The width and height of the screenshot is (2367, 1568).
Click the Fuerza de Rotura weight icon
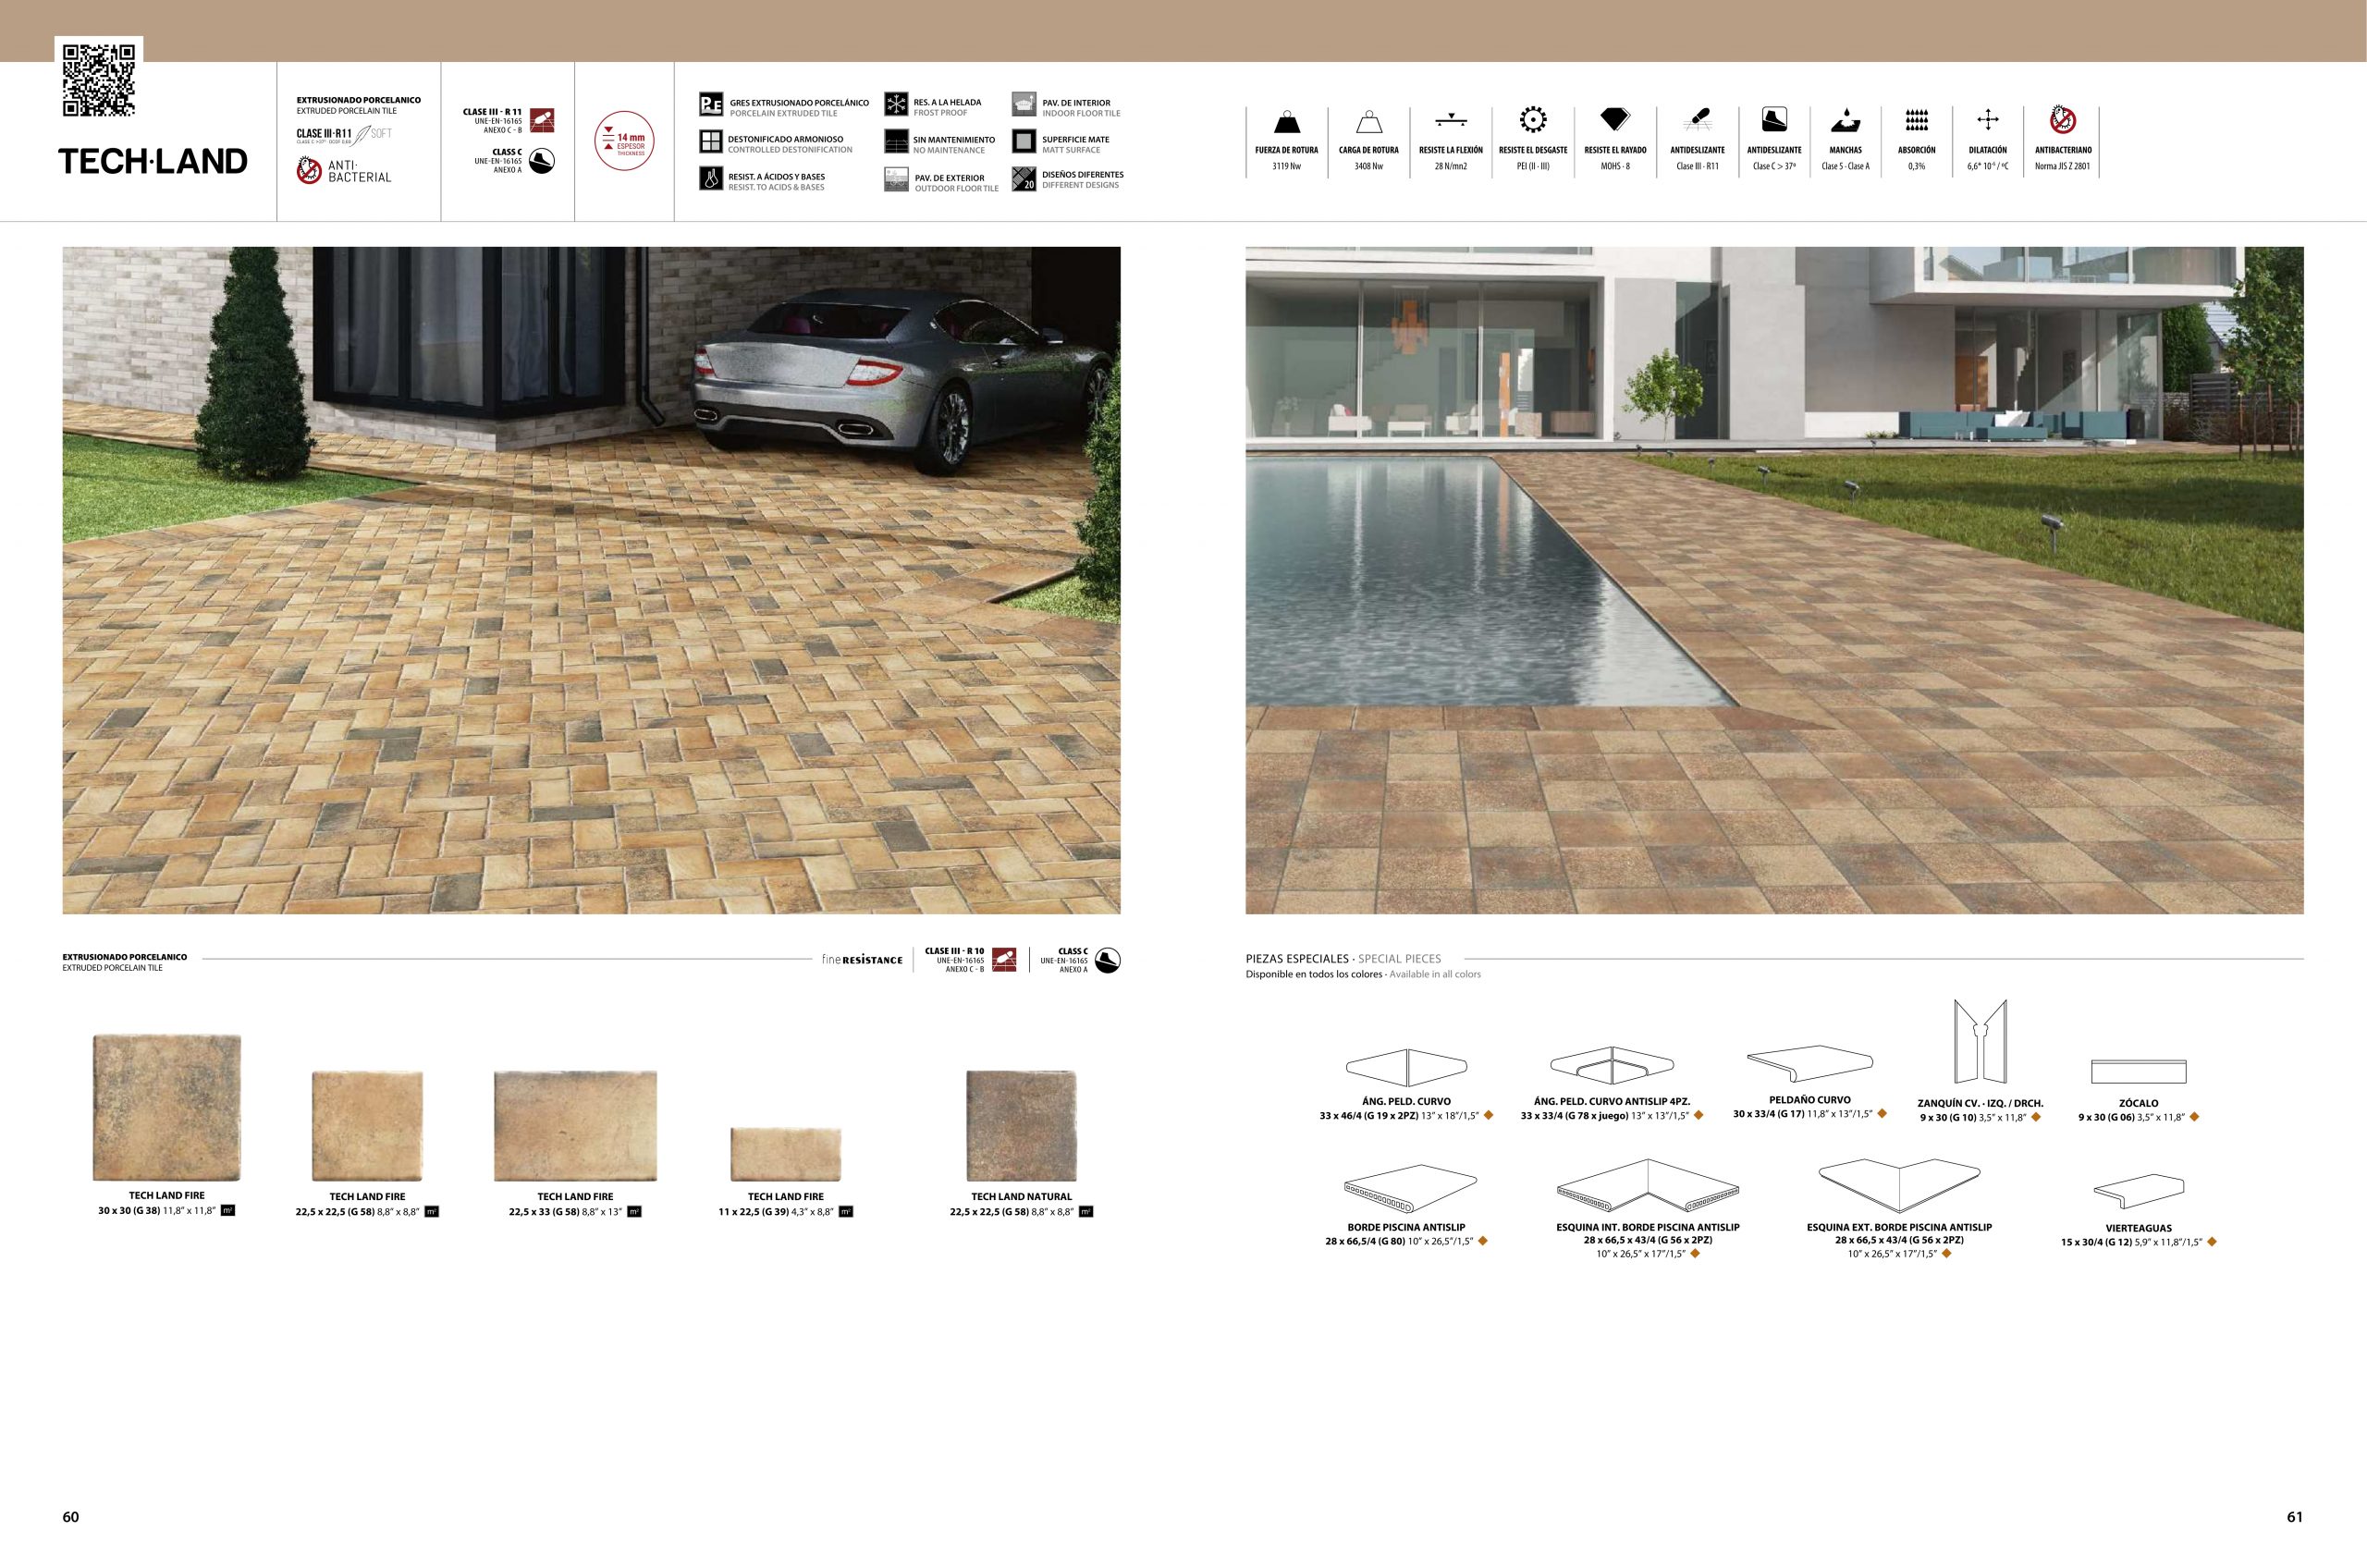(x=1287, y=122)
